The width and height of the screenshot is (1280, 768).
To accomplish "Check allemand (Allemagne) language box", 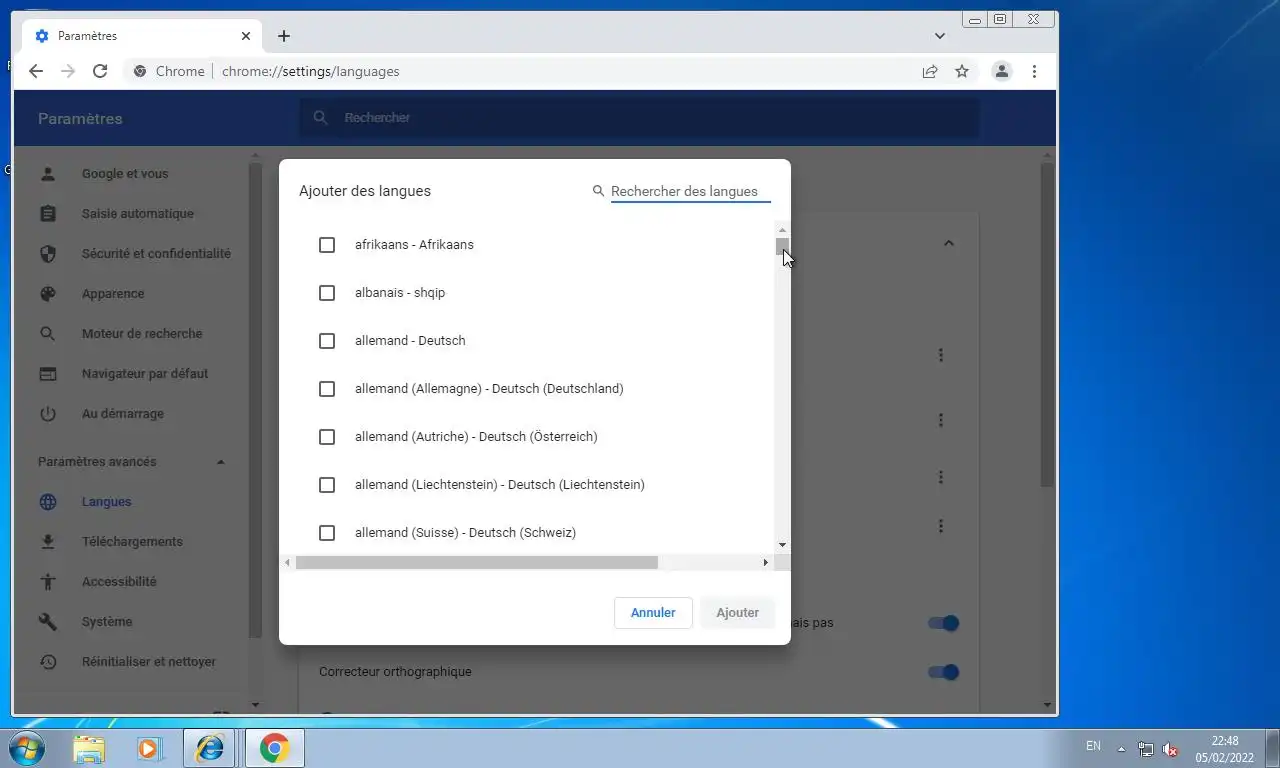I will (x=327, y=389).
